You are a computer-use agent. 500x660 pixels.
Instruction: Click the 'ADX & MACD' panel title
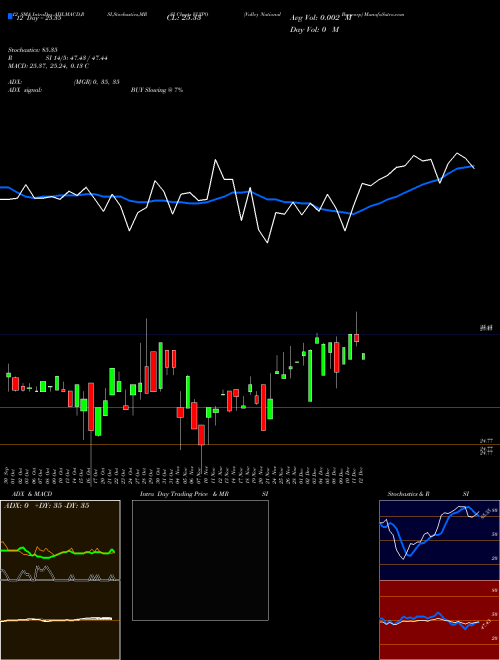pyautogui.click(x=32, y=494)
